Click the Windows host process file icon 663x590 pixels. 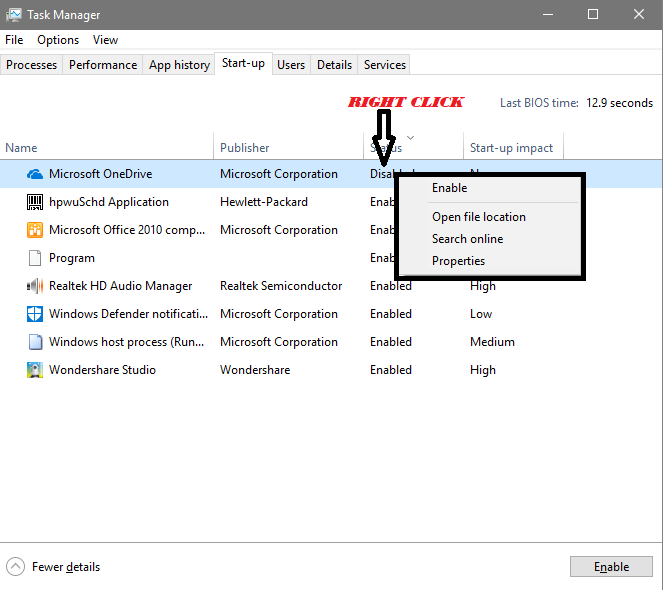pos(35,342)
